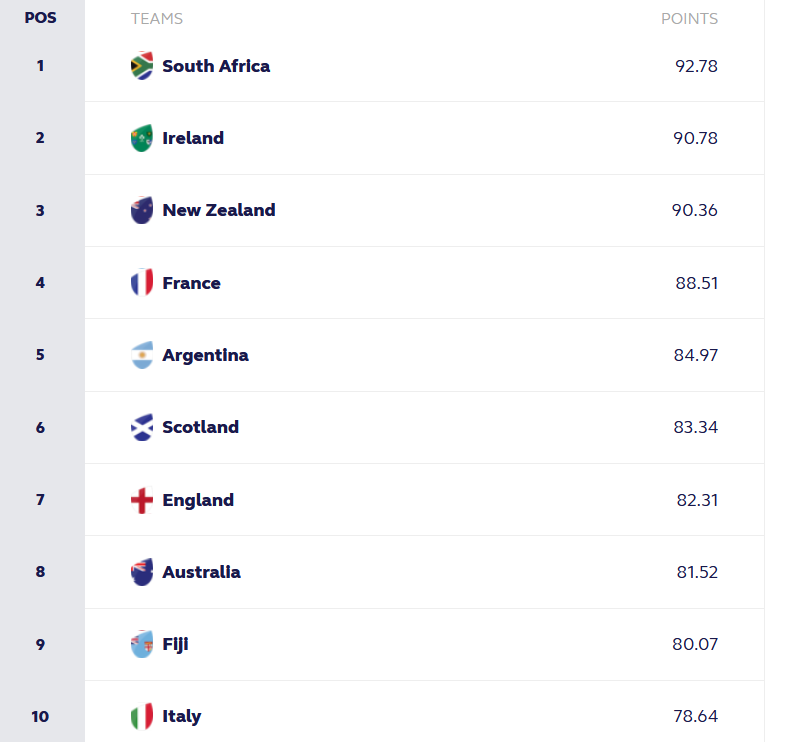Viewport: 794px width, 742px height.
Task: Click position number 10 in the rankings
Action: coord(40,716)
